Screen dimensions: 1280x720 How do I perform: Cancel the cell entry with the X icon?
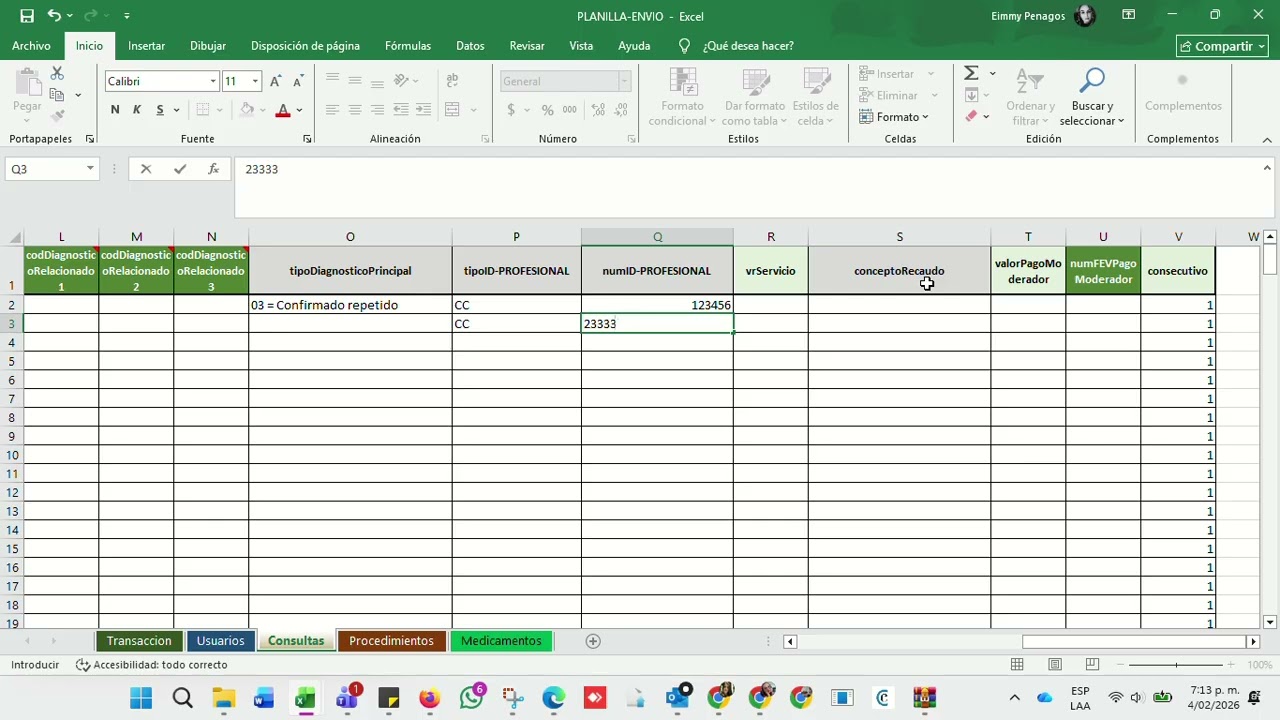[x=146, y=169]
